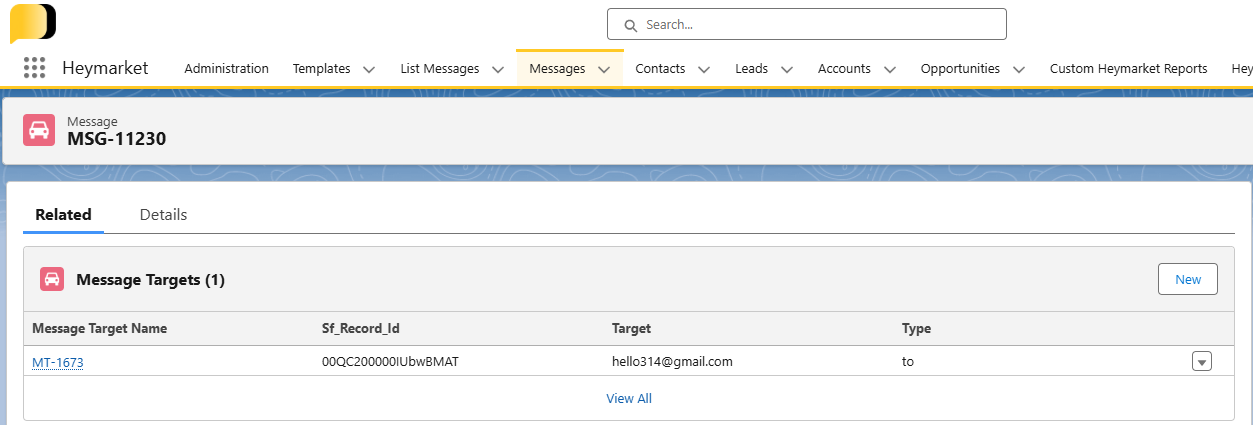
Task: Click the Heymarket yellow chat logo
Action: tap(33, 22)
